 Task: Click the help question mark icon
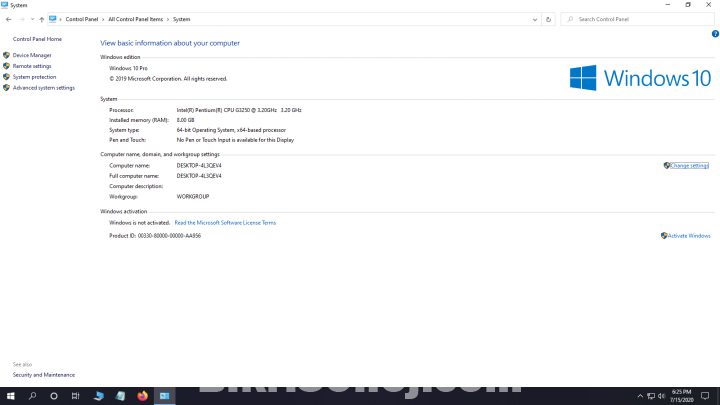715,34
